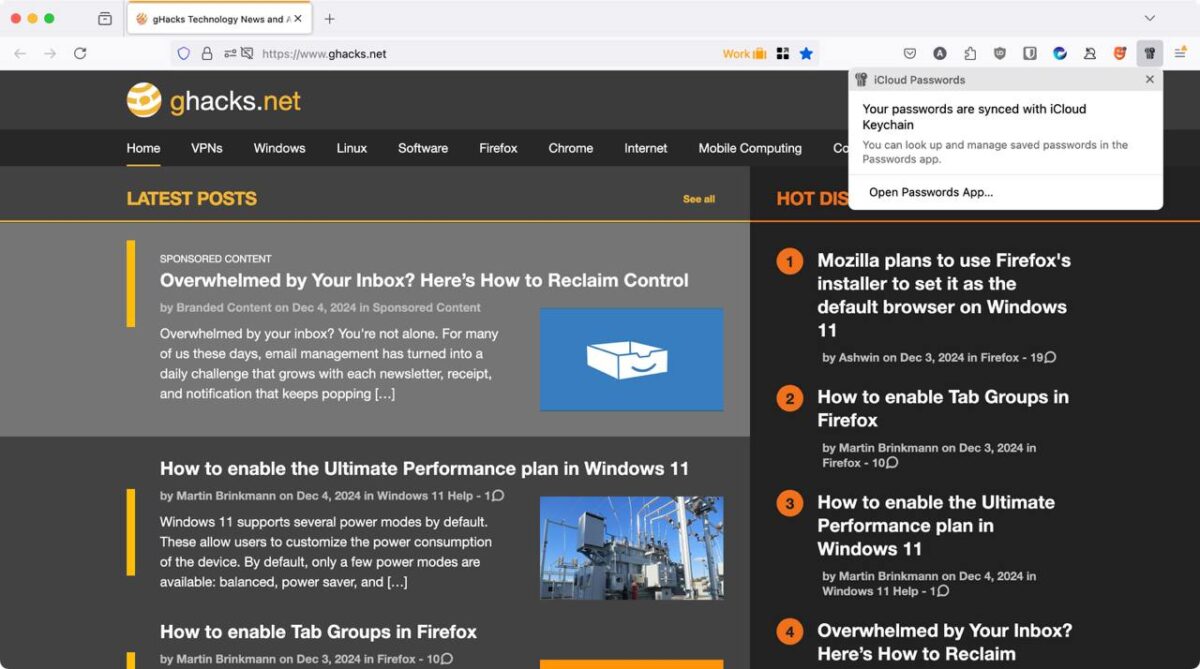The height and width of the screenshot is (669, 1200).
Task: Click the iCloud Passwords key toolbar icon
Action: 1150,53
